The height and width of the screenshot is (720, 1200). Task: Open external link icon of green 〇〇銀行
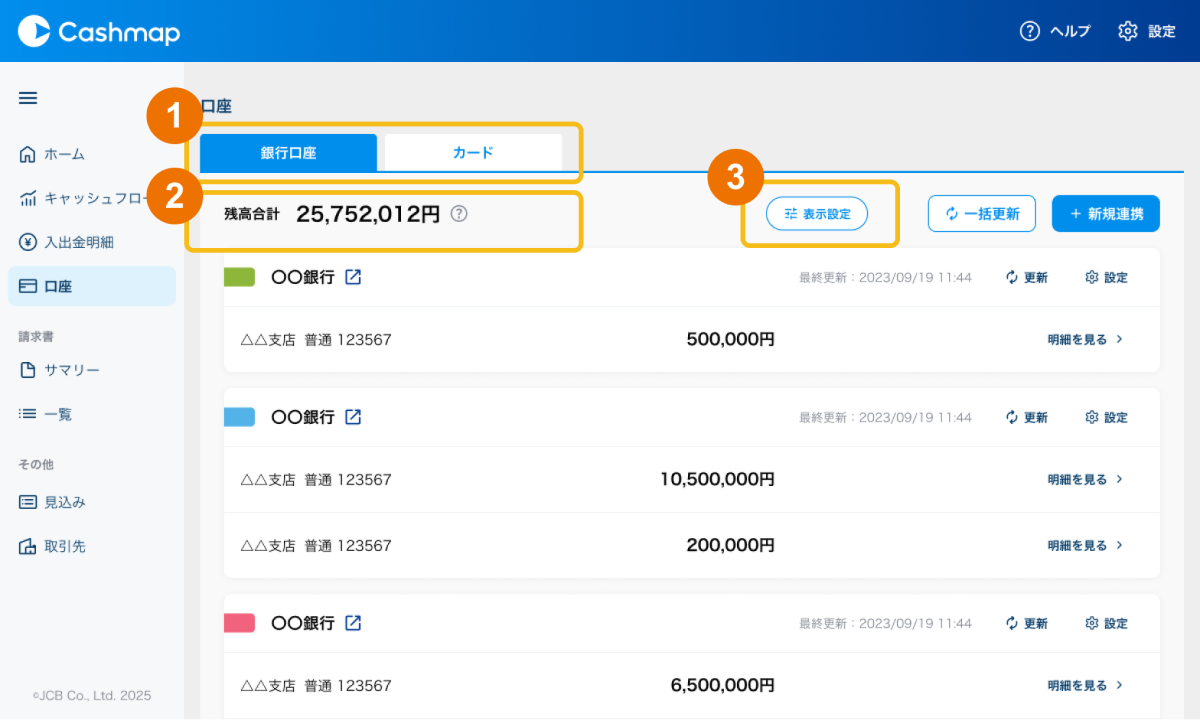(353, 277)
